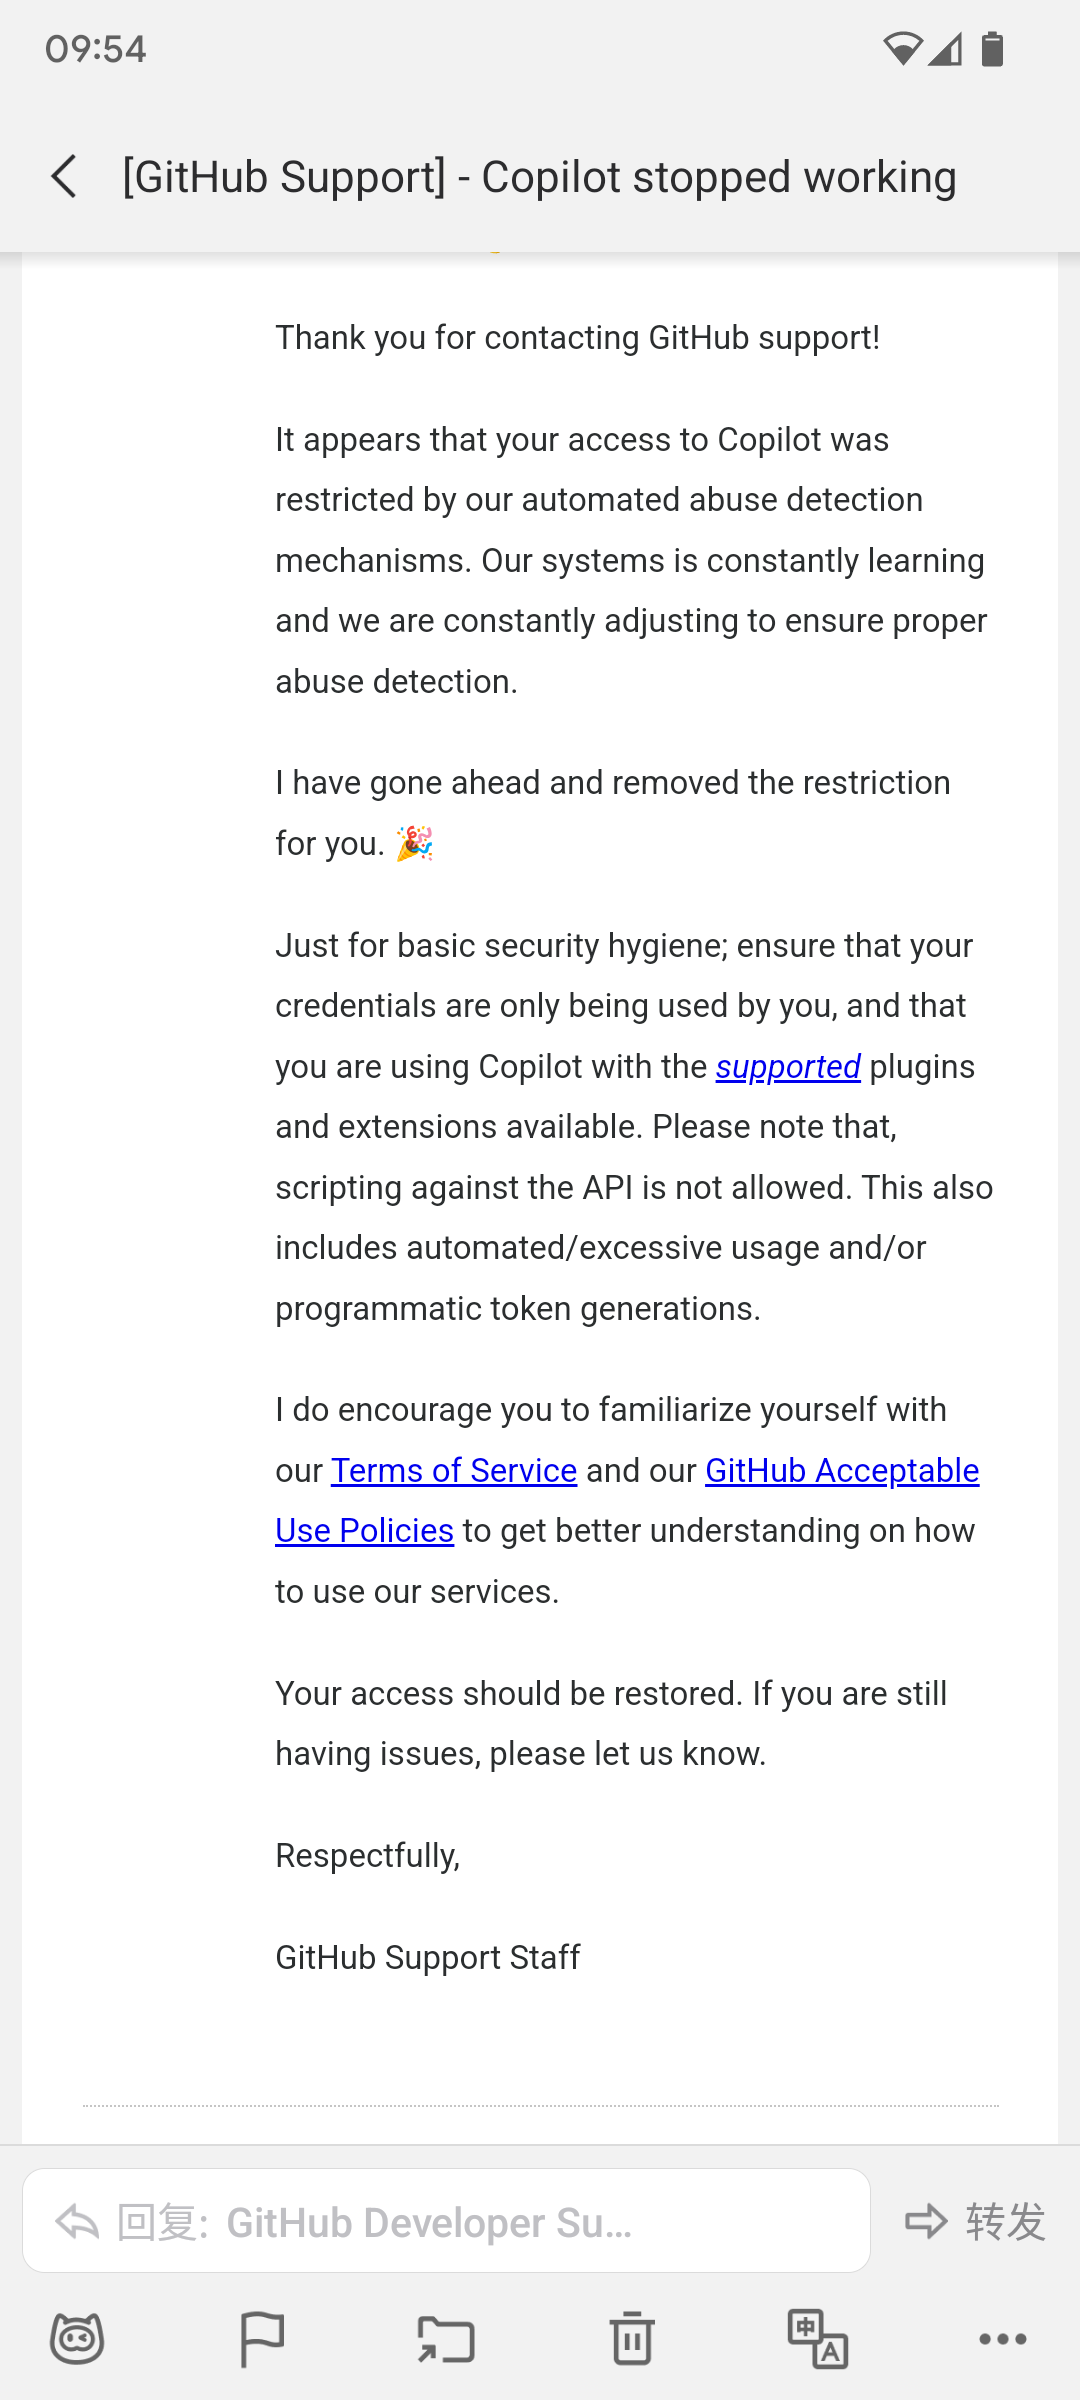Tap the GitHub Support Staff signature line
This screenshot has width=1080, height=2400.
[428, 1957]
